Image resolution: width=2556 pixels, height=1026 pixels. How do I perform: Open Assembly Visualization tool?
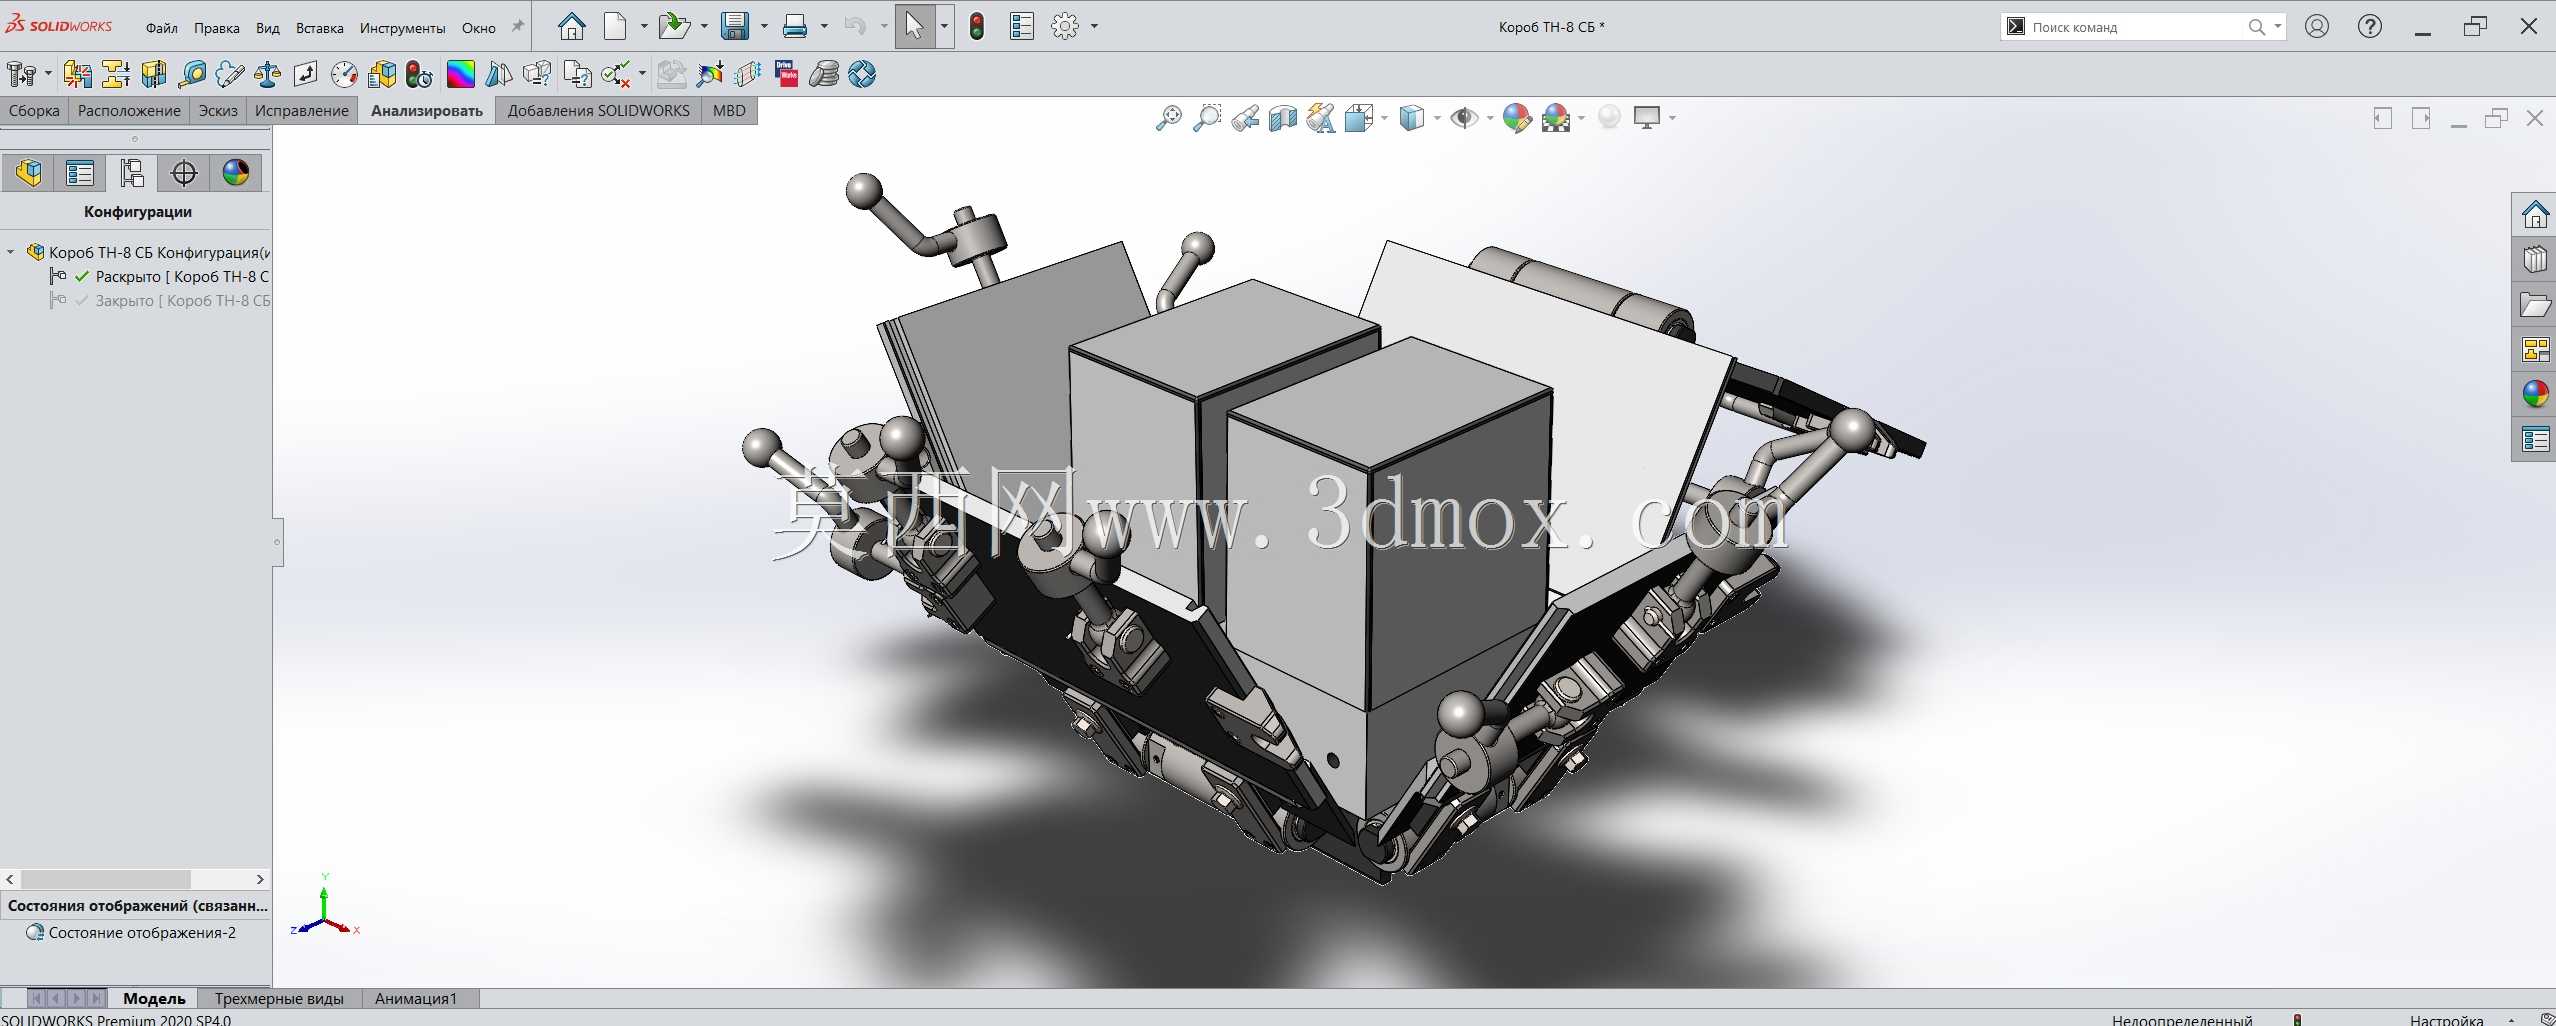381,74
